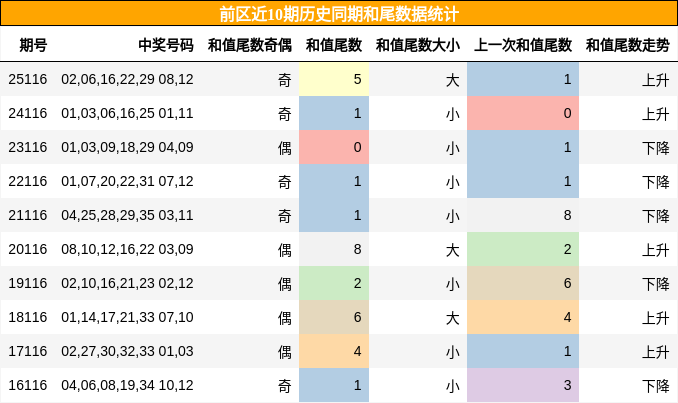678x403 pixels.
Task: Click blue 和值尾数 cell 1 in row 16116
Action: pos(334,385)
